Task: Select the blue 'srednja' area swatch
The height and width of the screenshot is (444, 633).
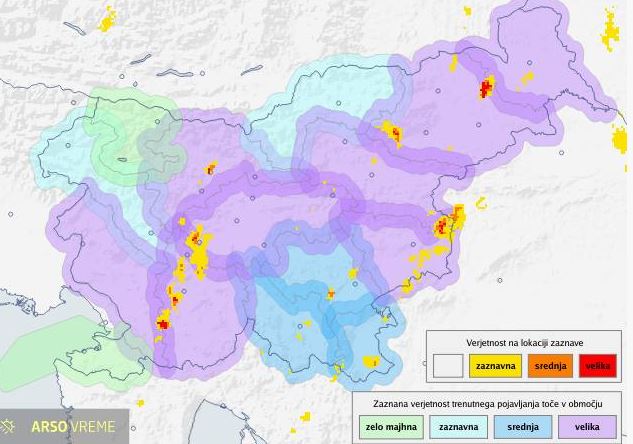Action: click(523, 428)
